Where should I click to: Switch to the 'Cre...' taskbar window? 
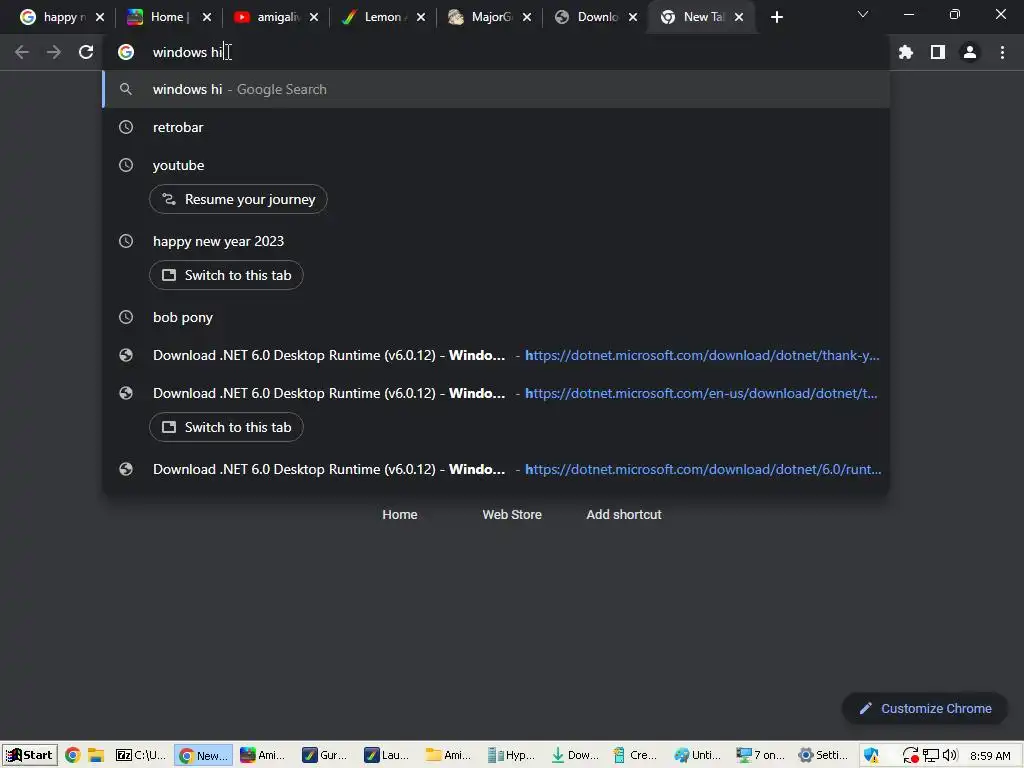point(635,756)
